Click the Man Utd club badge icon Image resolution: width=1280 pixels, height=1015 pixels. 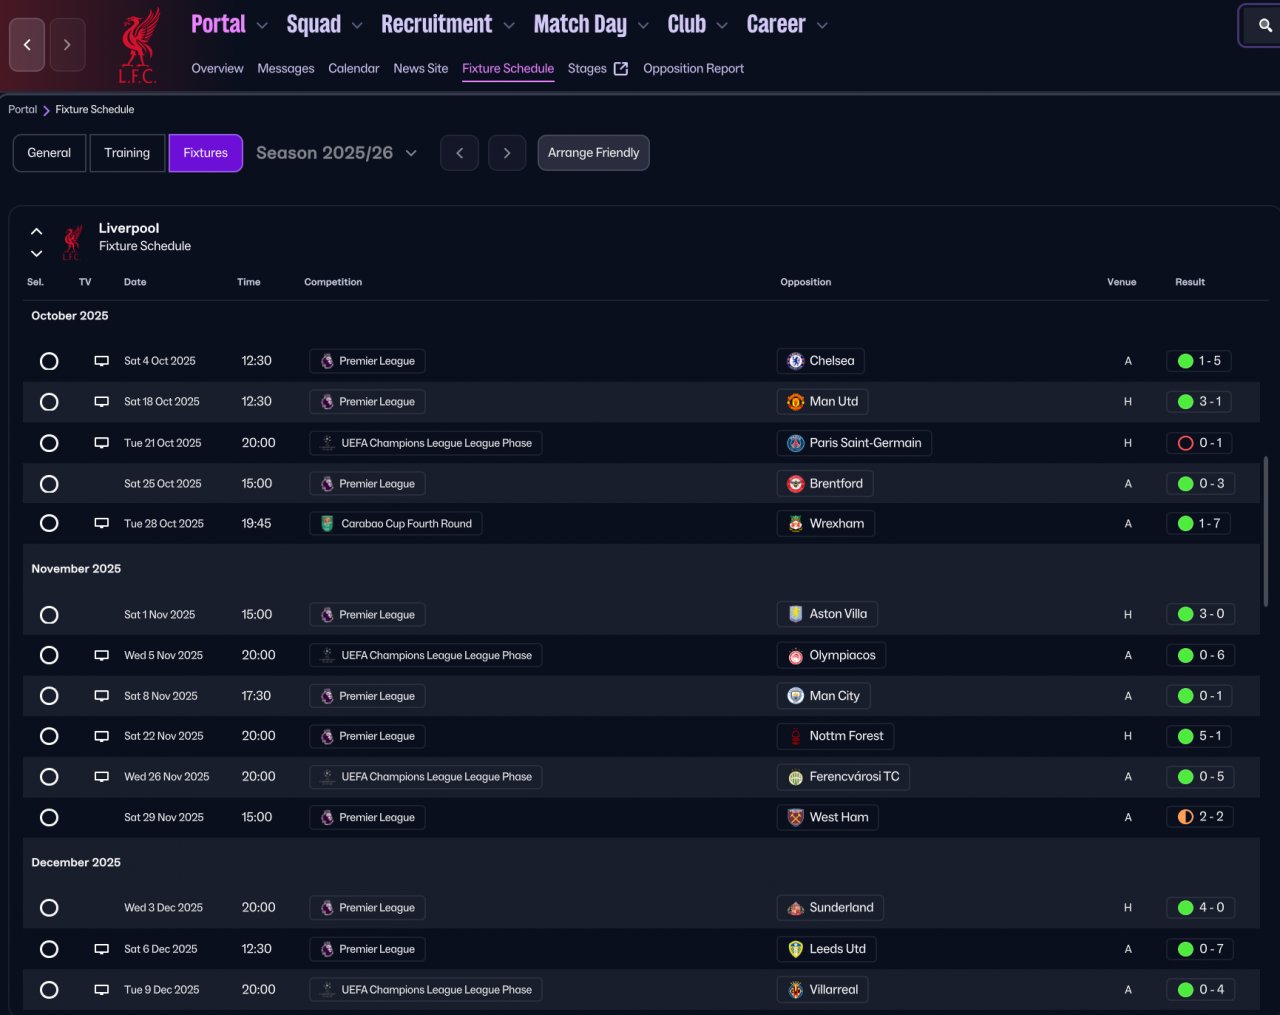(796, 402)
